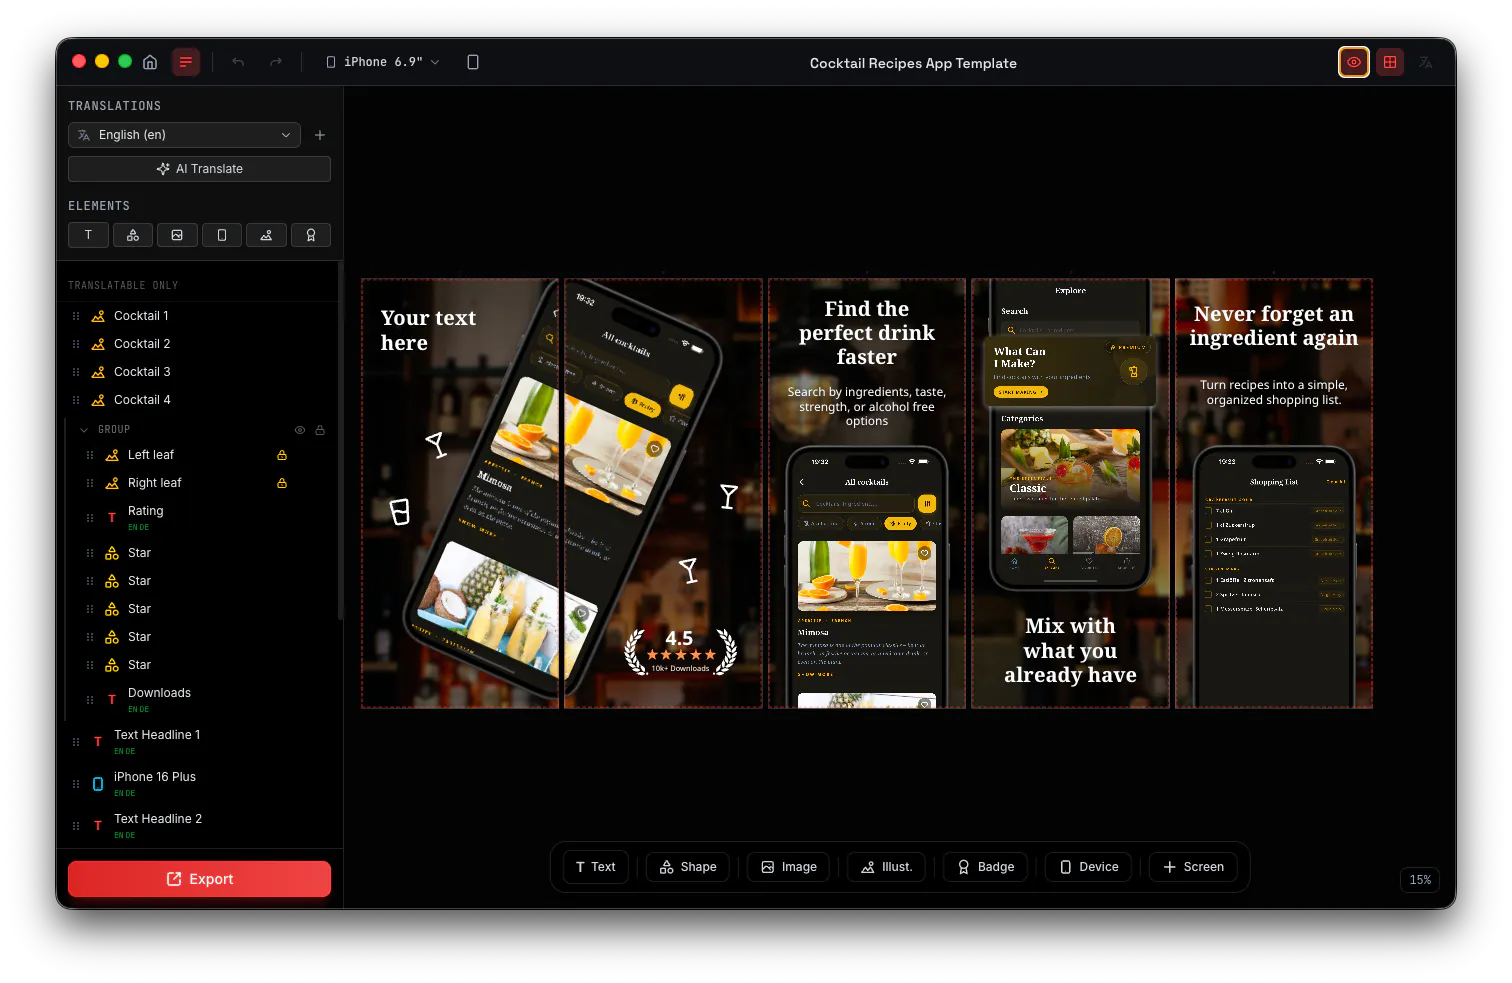Click the device orientation icon in toolbar
This screenshot has height=983, width=1512.
coord(473,62)
